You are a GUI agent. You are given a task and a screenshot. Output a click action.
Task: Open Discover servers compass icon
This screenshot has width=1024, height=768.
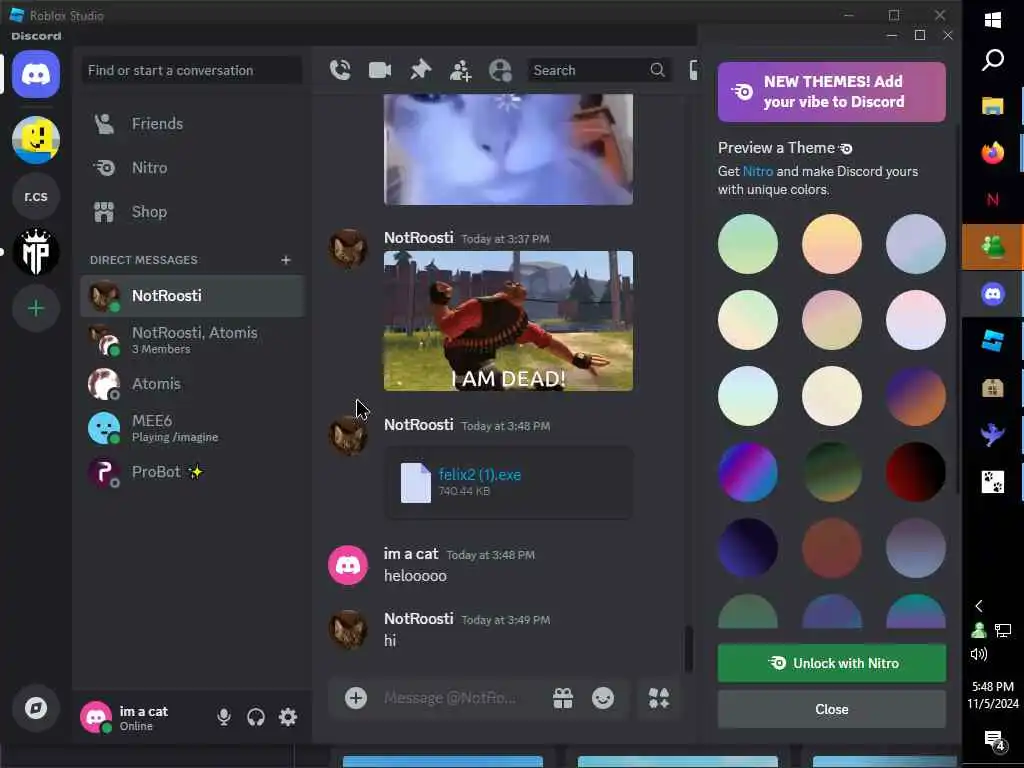(x=36, y=708)
